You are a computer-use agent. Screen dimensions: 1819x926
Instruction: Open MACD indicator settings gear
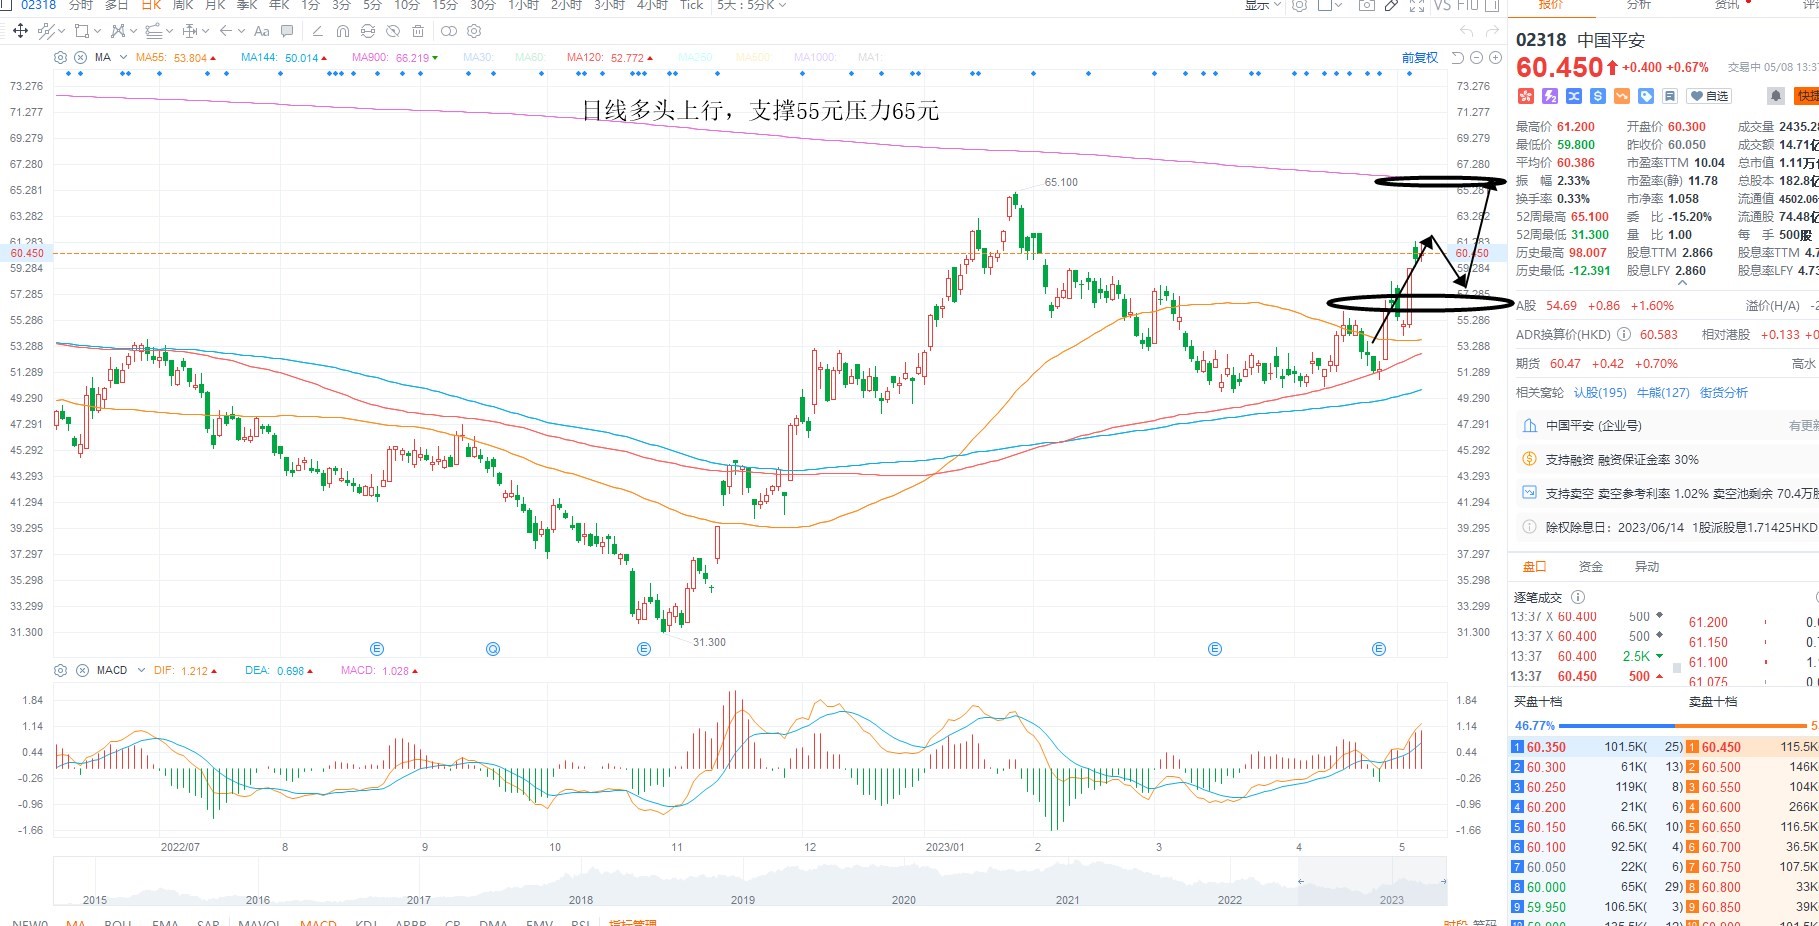60,670
